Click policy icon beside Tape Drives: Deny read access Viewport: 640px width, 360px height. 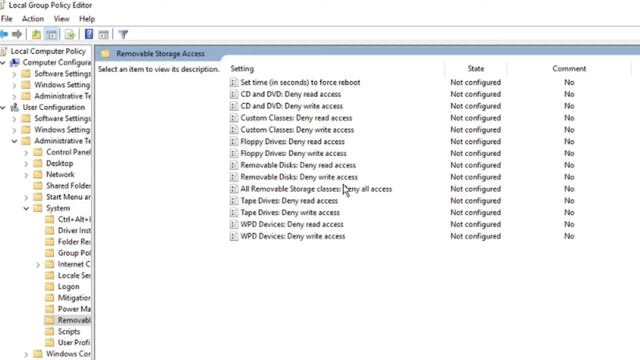click(234, 201)
